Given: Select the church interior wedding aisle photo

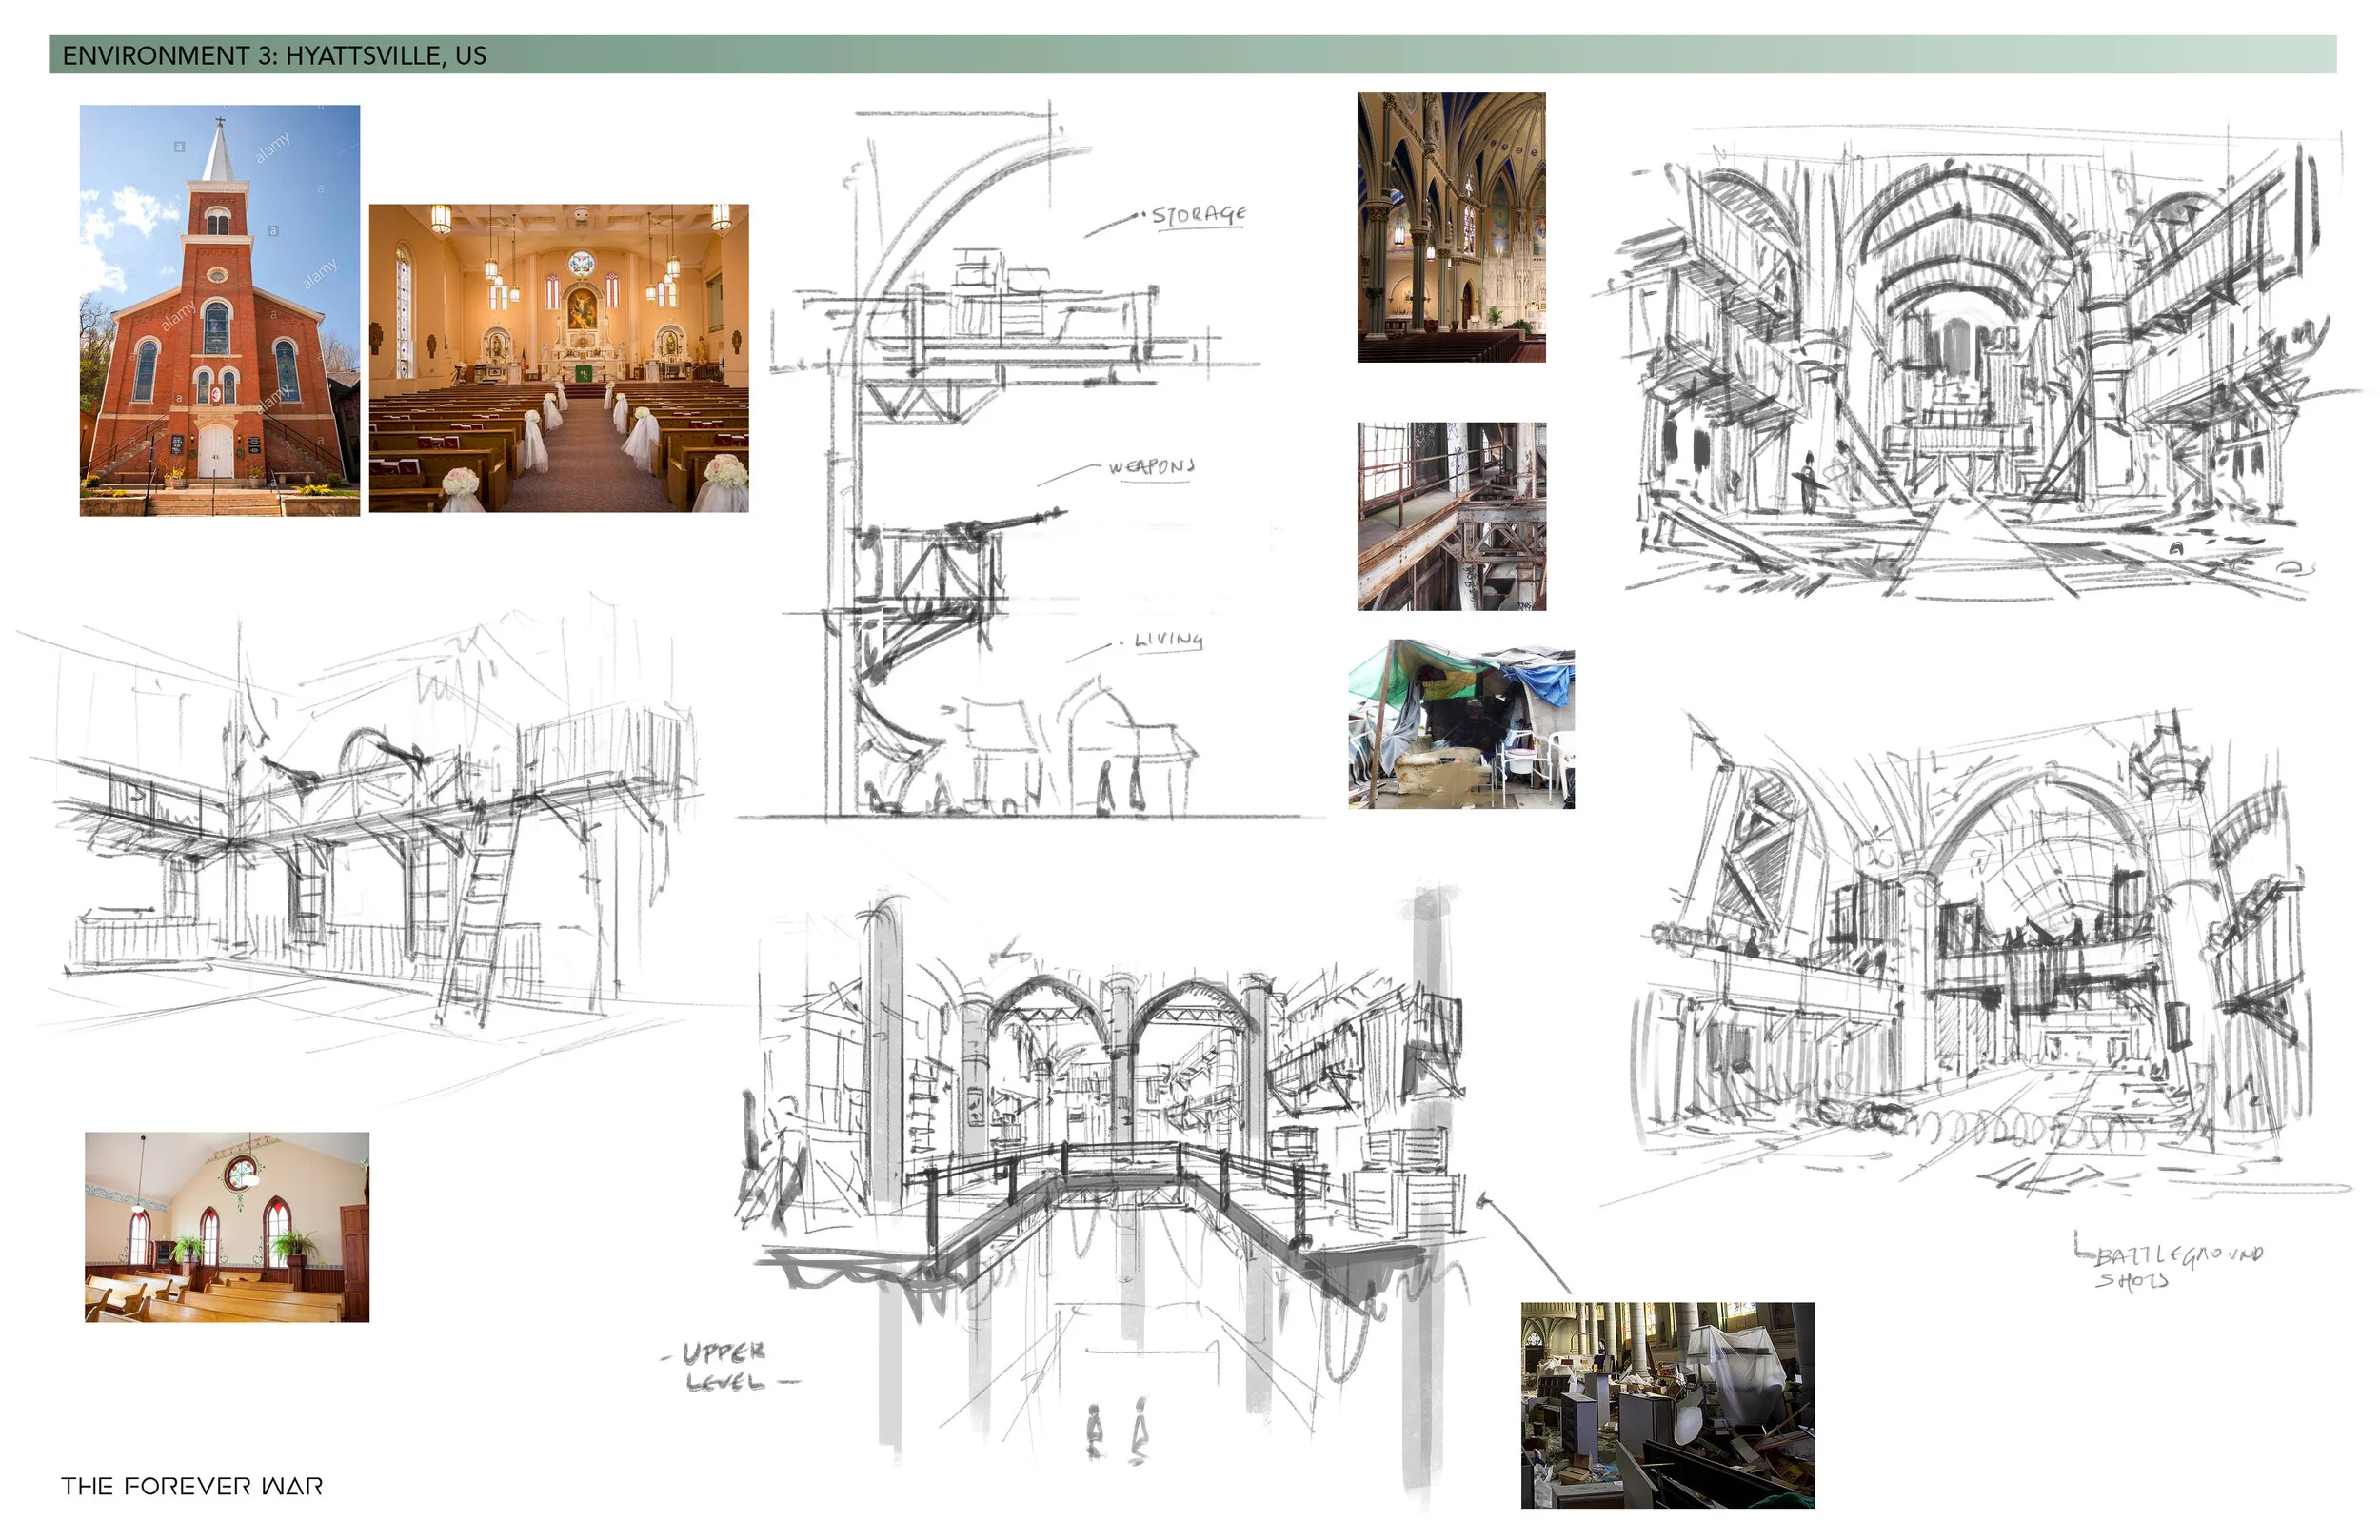Looking at the screenshot, I should tap(558, 358).
